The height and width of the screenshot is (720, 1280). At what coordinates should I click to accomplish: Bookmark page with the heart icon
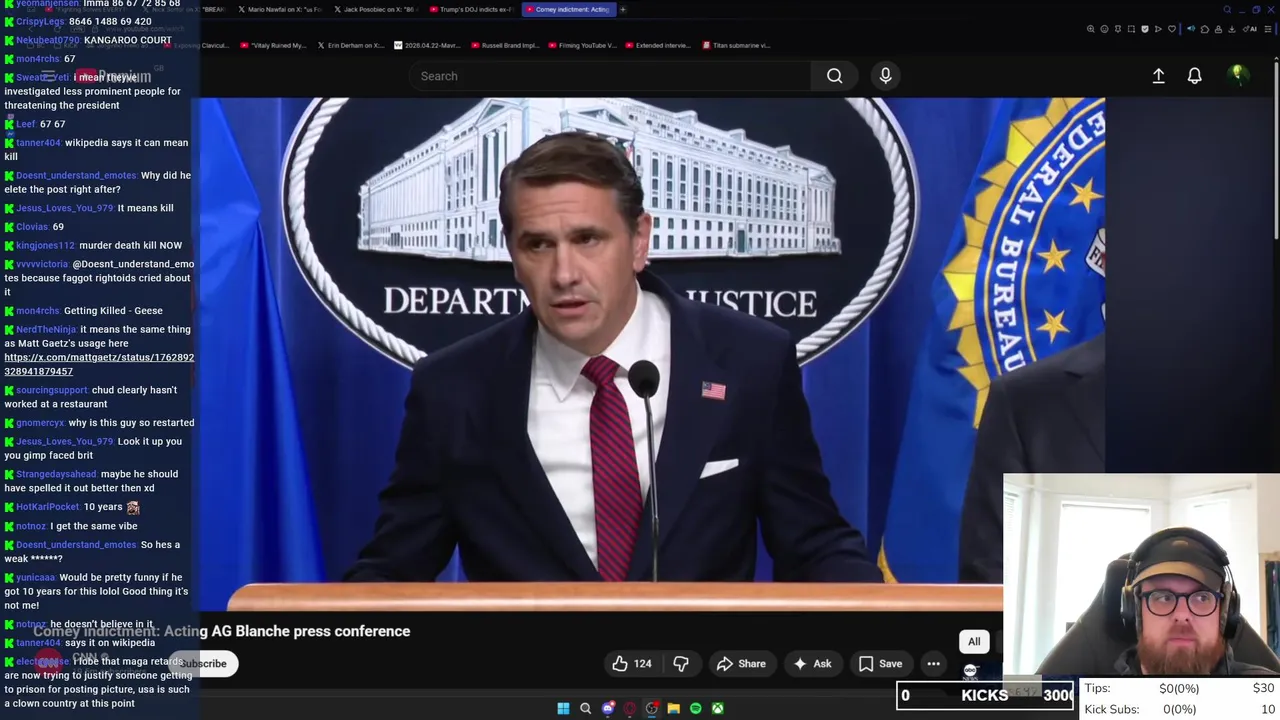click(x=1172, y=29)
